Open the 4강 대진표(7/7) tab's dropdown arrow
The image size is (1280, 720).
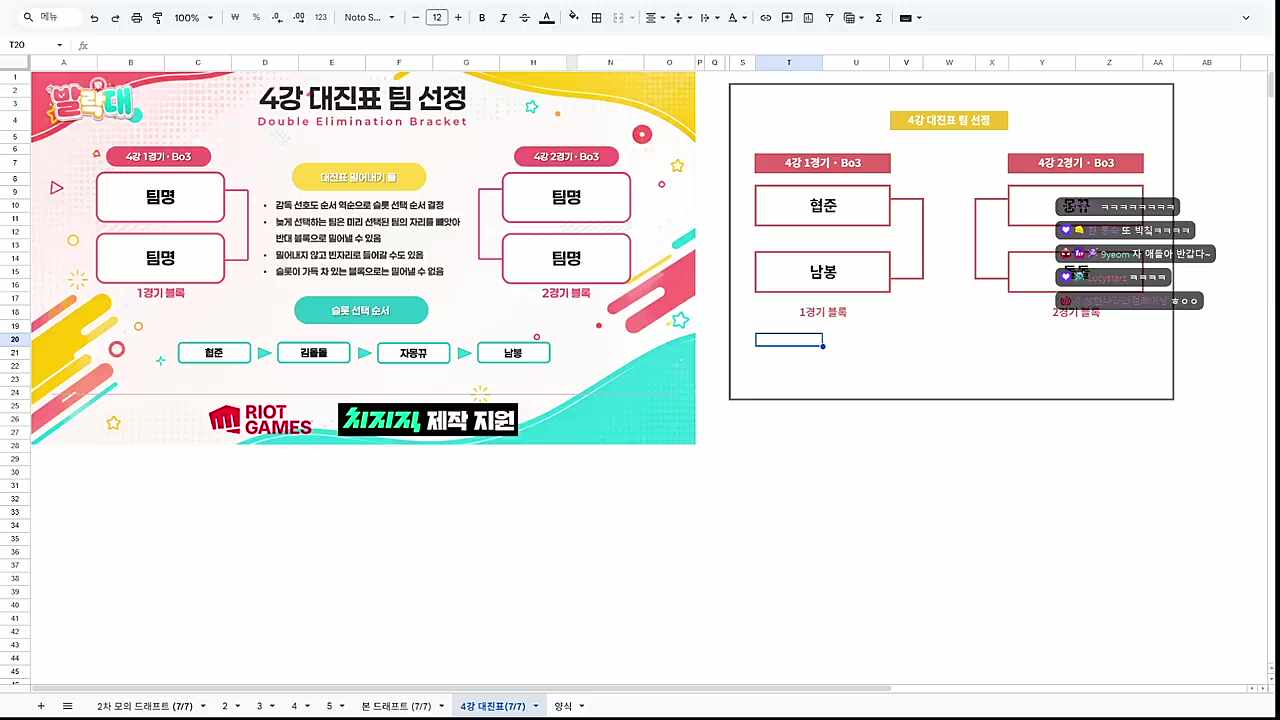(536, 706)
